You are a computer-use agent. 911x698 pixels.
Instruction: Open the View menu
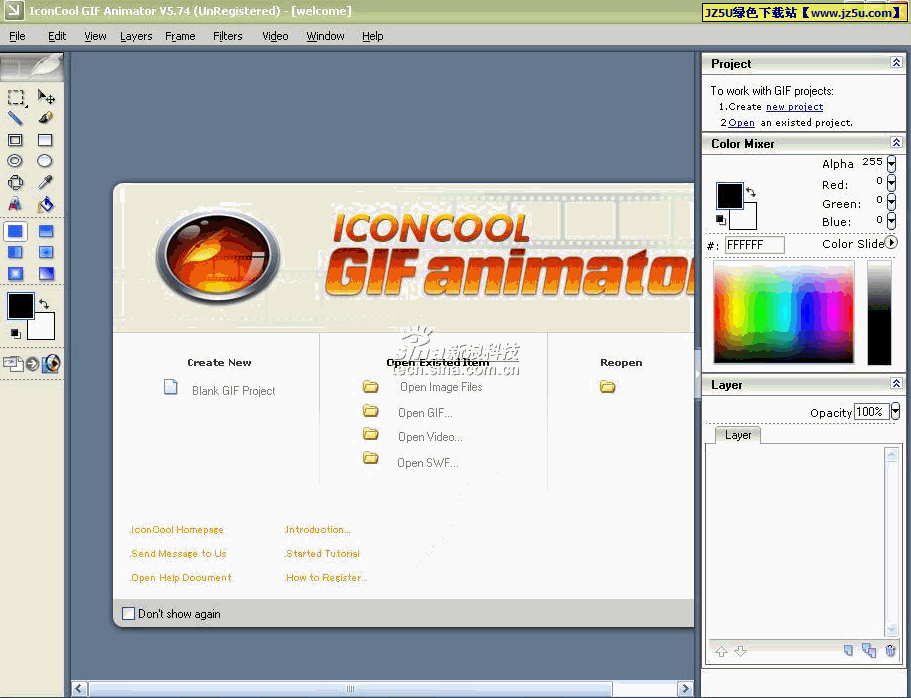pos(95,36)
